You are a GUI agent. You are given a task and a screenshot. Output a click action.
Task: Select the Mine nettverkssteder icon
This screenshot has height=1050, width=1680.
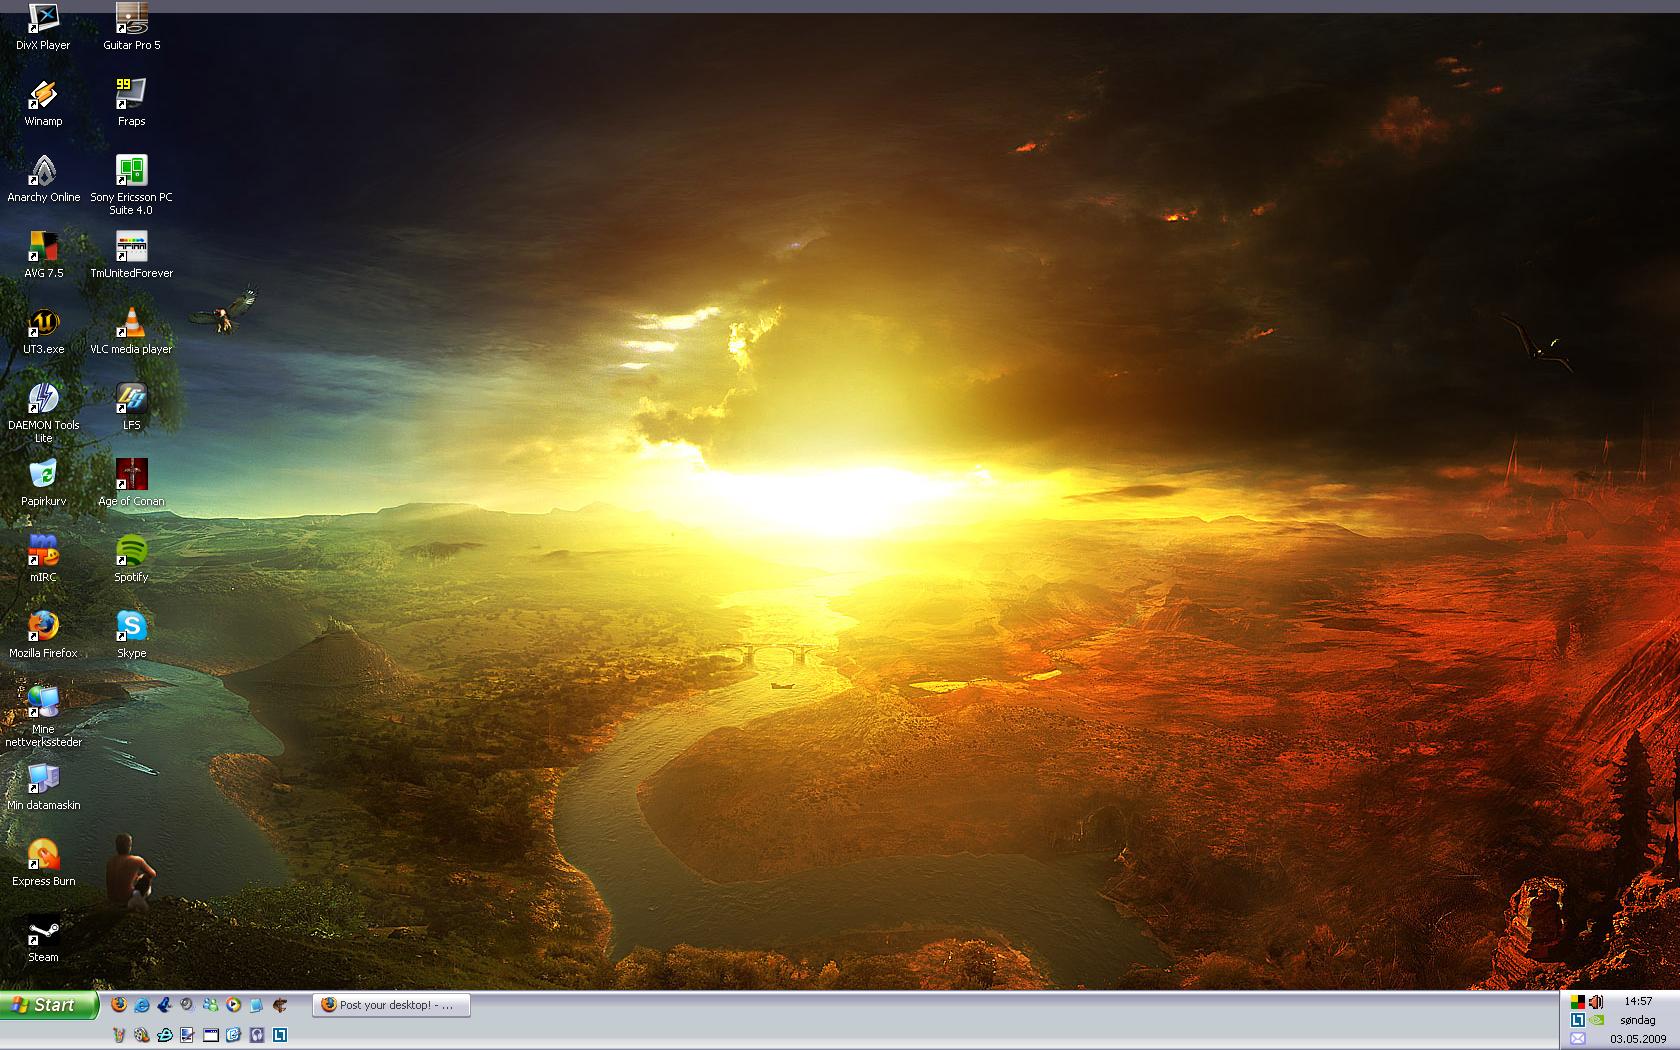point(43,717)
